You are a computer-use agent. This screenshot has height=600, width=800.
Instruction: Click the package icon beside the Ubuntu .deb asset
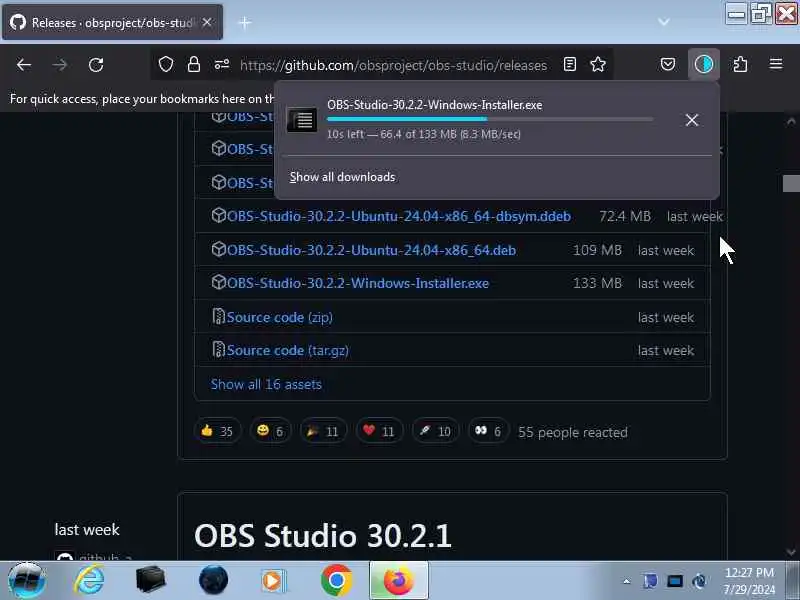click(x=219, y=249)
